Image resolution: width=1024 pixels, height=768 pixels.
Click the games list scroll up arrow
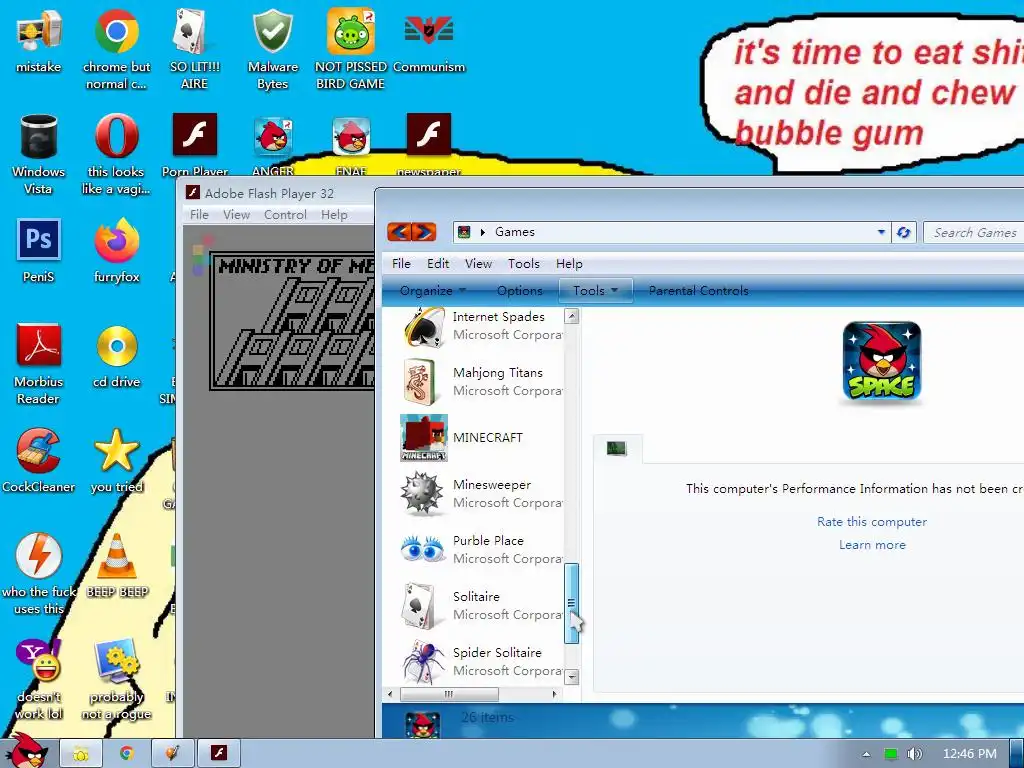(571, 317)
